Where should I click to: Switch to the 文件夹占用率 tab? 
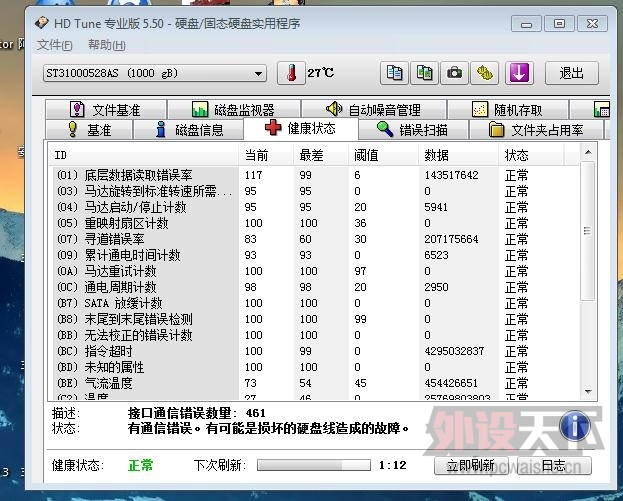[x=536, y=130]
